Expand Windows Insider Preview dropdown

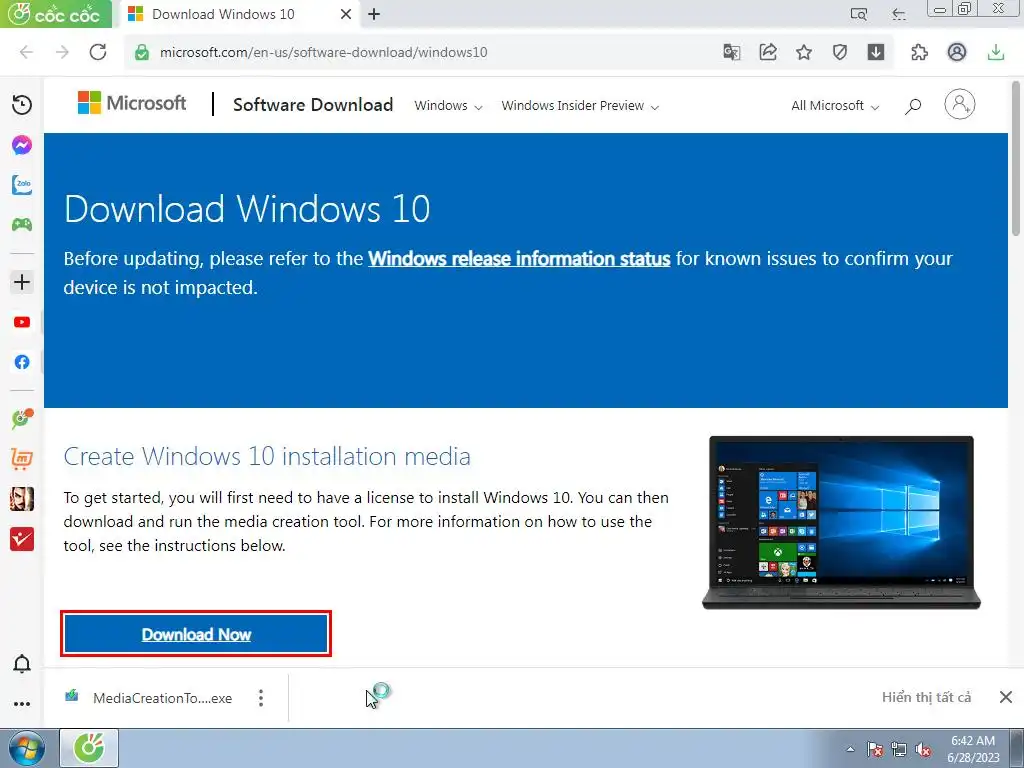[580, 106]
